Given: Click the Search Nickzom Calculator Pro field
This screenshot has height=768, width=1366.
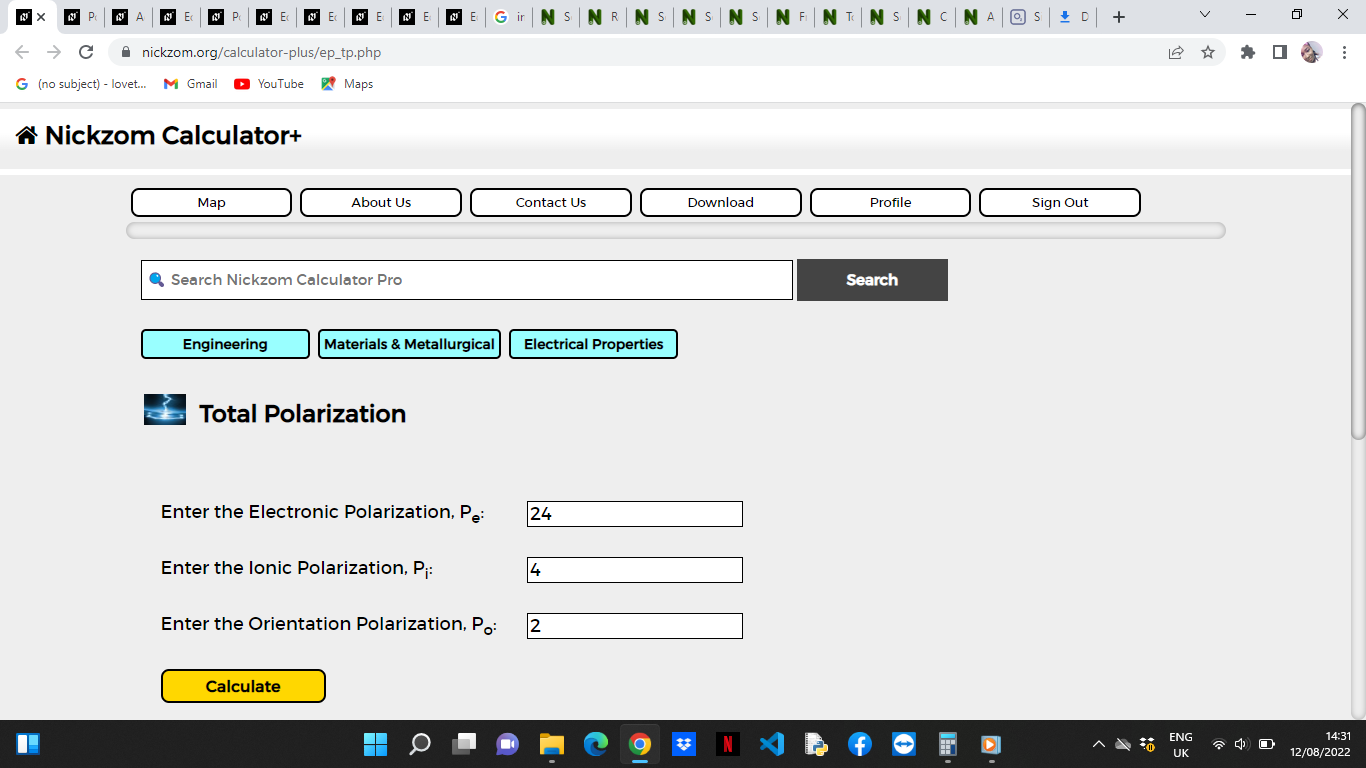Looking at the screenshot, I should [x=467, y=280].
